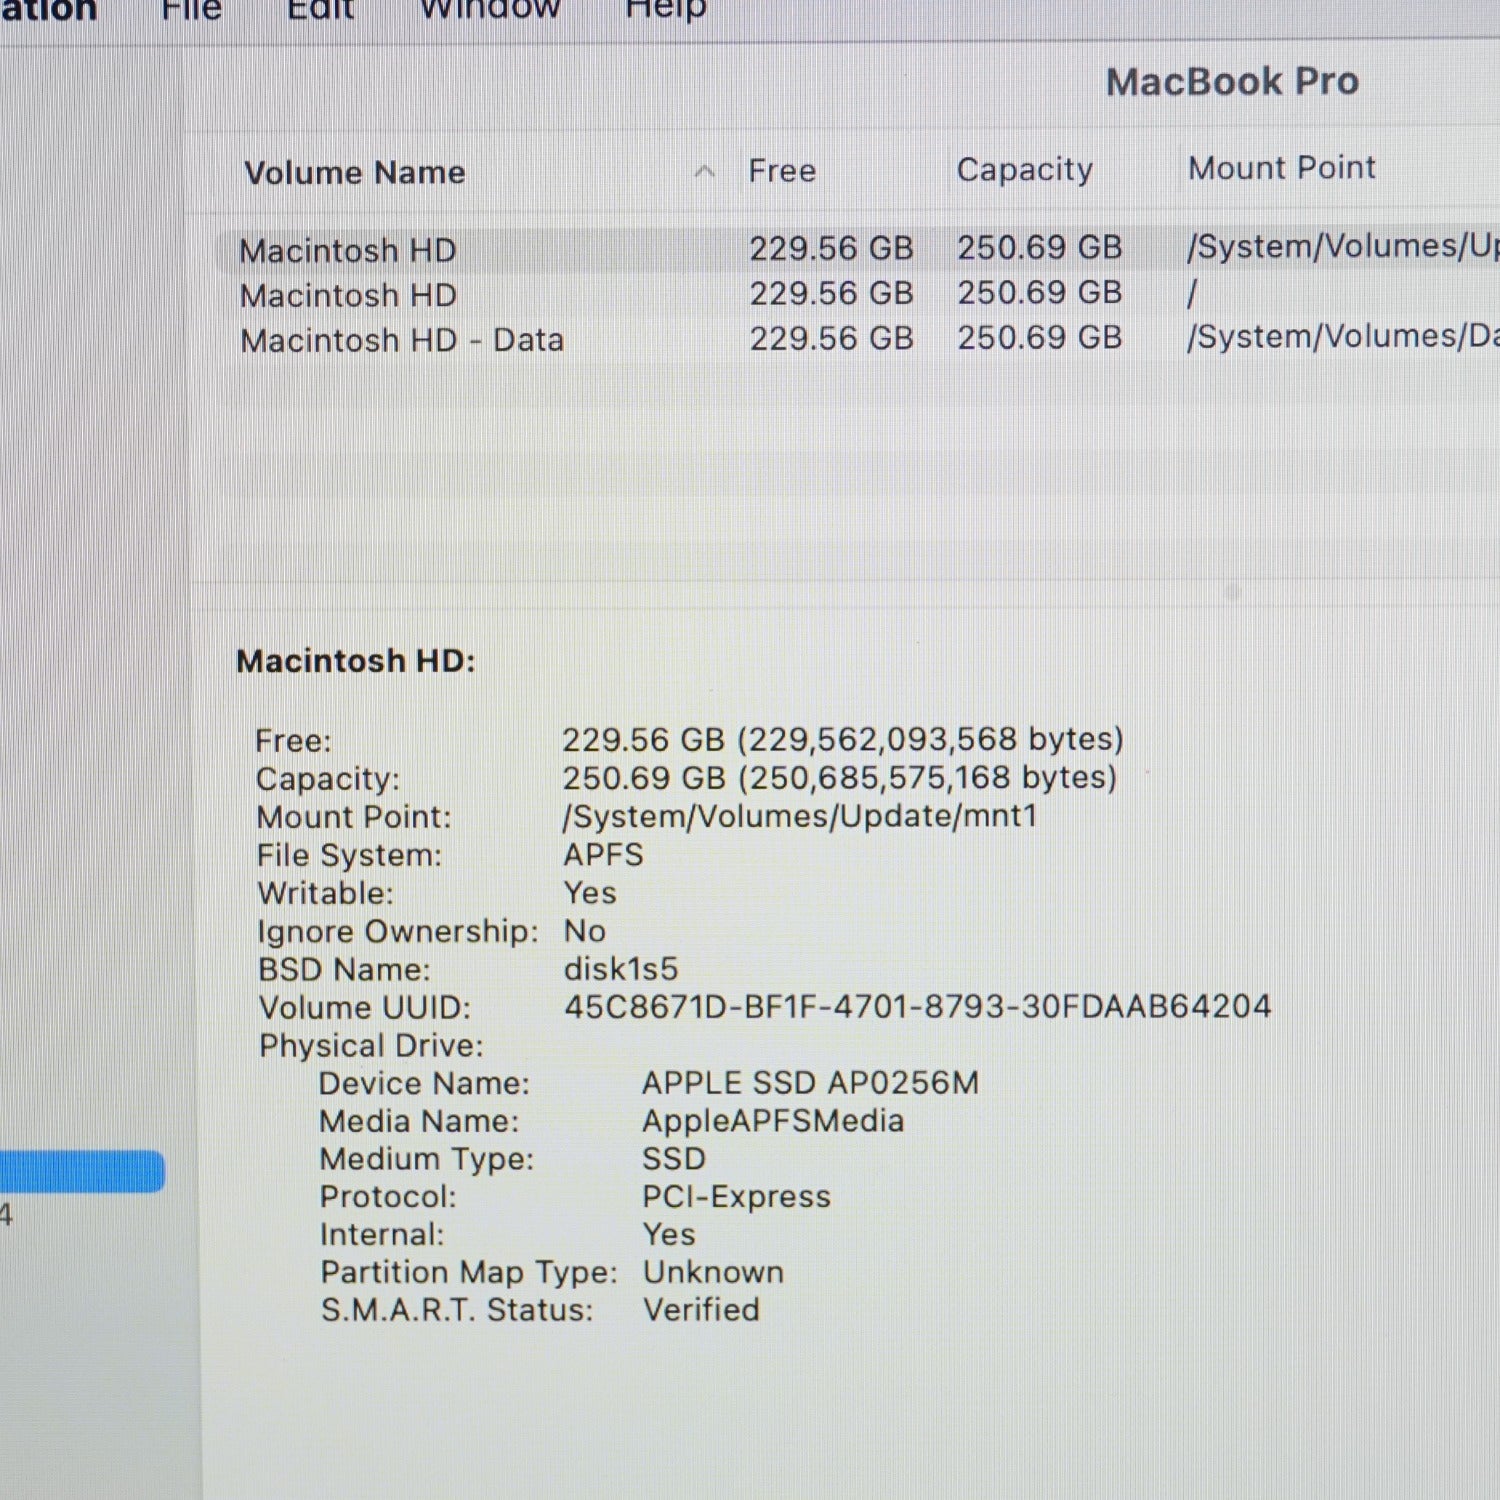Viewport: 1500px width, 1500px height.
Task: Click the 'Volume UUID:' label
Action: (365, 1008)
